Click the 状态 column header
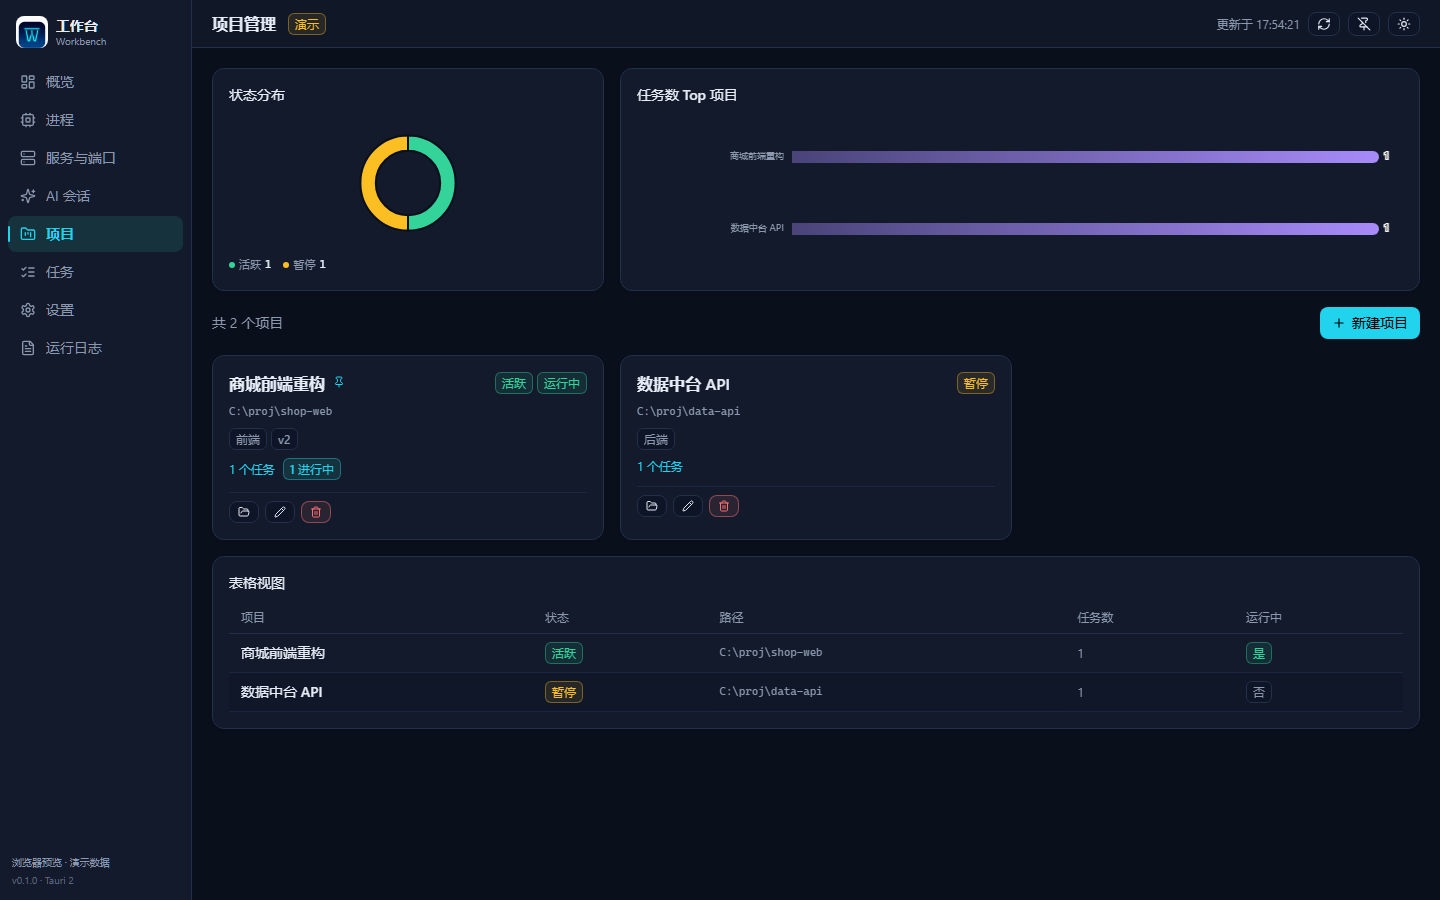 pyautogui.click(x=557, y=618)
